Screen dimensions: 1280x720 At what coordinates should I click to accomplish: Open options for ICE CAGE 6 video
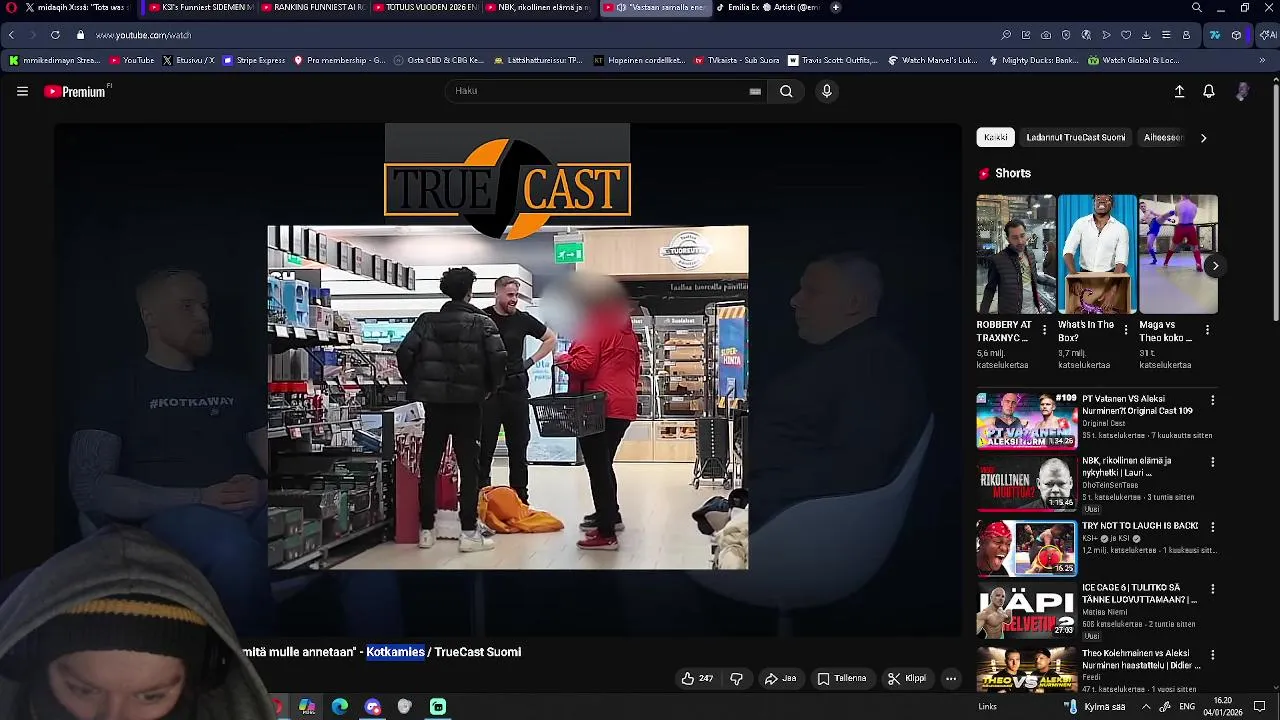click(x=1212, y=589)
